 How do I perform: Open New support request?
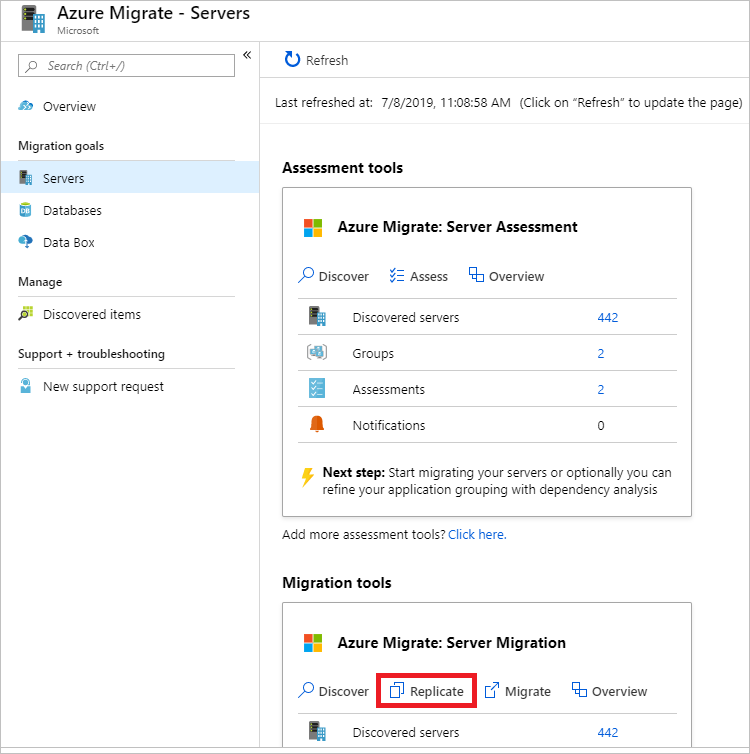[x=103, y=387]
